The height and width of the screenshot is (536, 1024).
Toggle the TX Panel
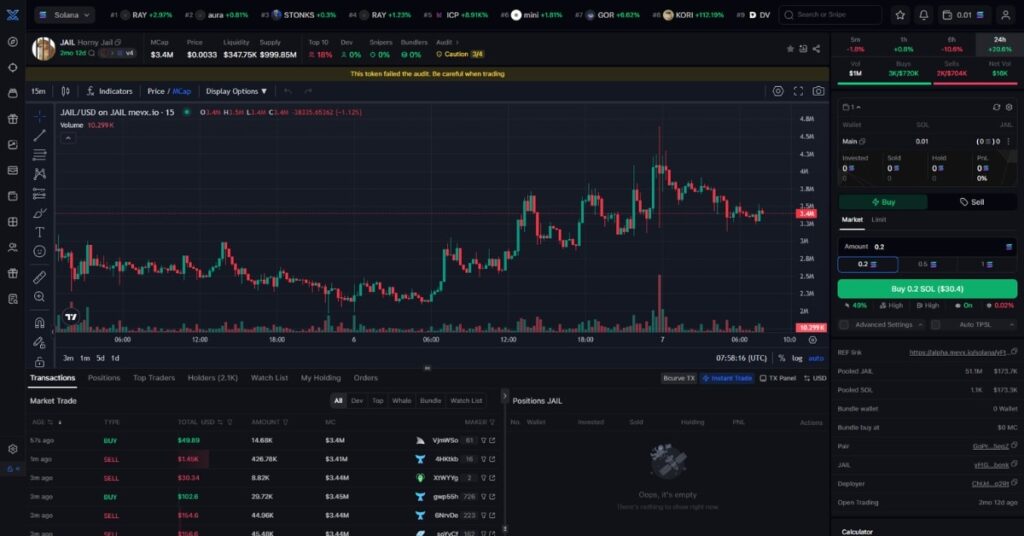coord(778,378)
